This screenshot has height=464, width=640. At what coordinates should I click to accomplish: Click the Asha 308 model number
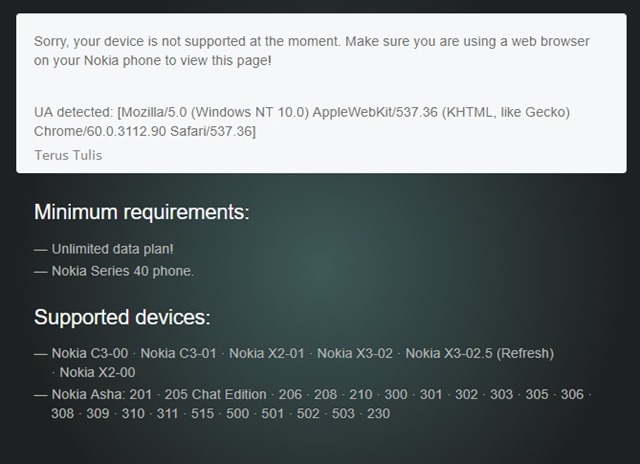point(62,413)
